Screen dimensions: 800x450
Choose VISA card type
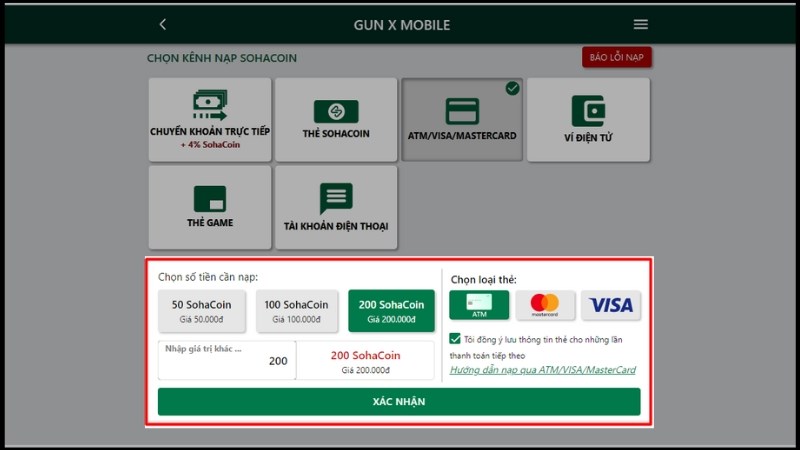611,305
